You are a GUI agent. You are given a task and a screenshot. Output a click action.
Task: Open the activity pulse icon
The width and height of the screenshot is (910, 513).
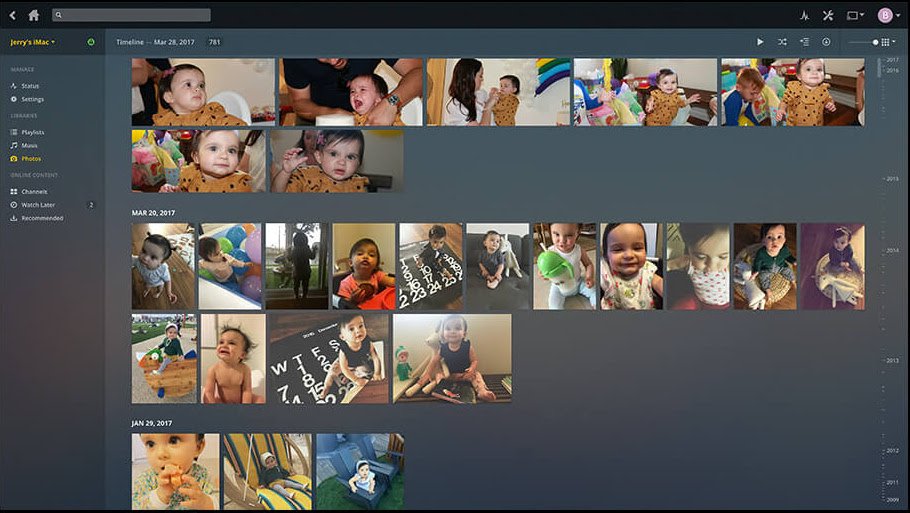point(804,15)
